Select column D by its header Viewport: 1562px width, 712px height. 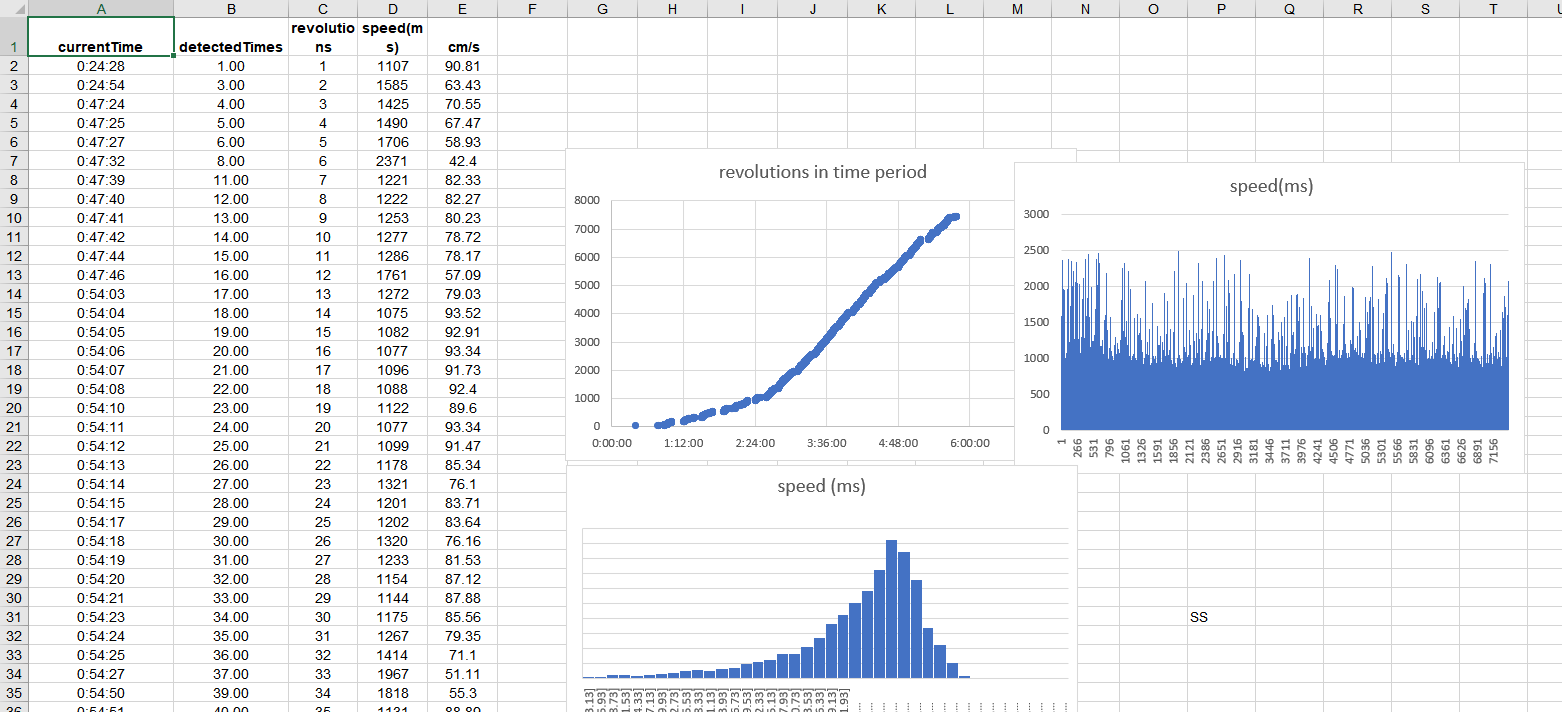click(x=391, y=8)
